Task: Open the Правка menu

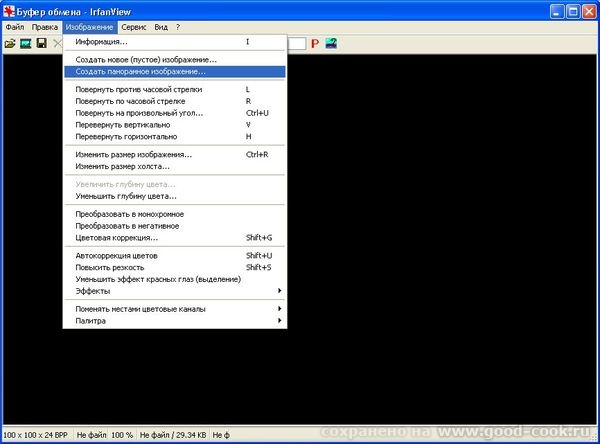Action: coord(46,26)
